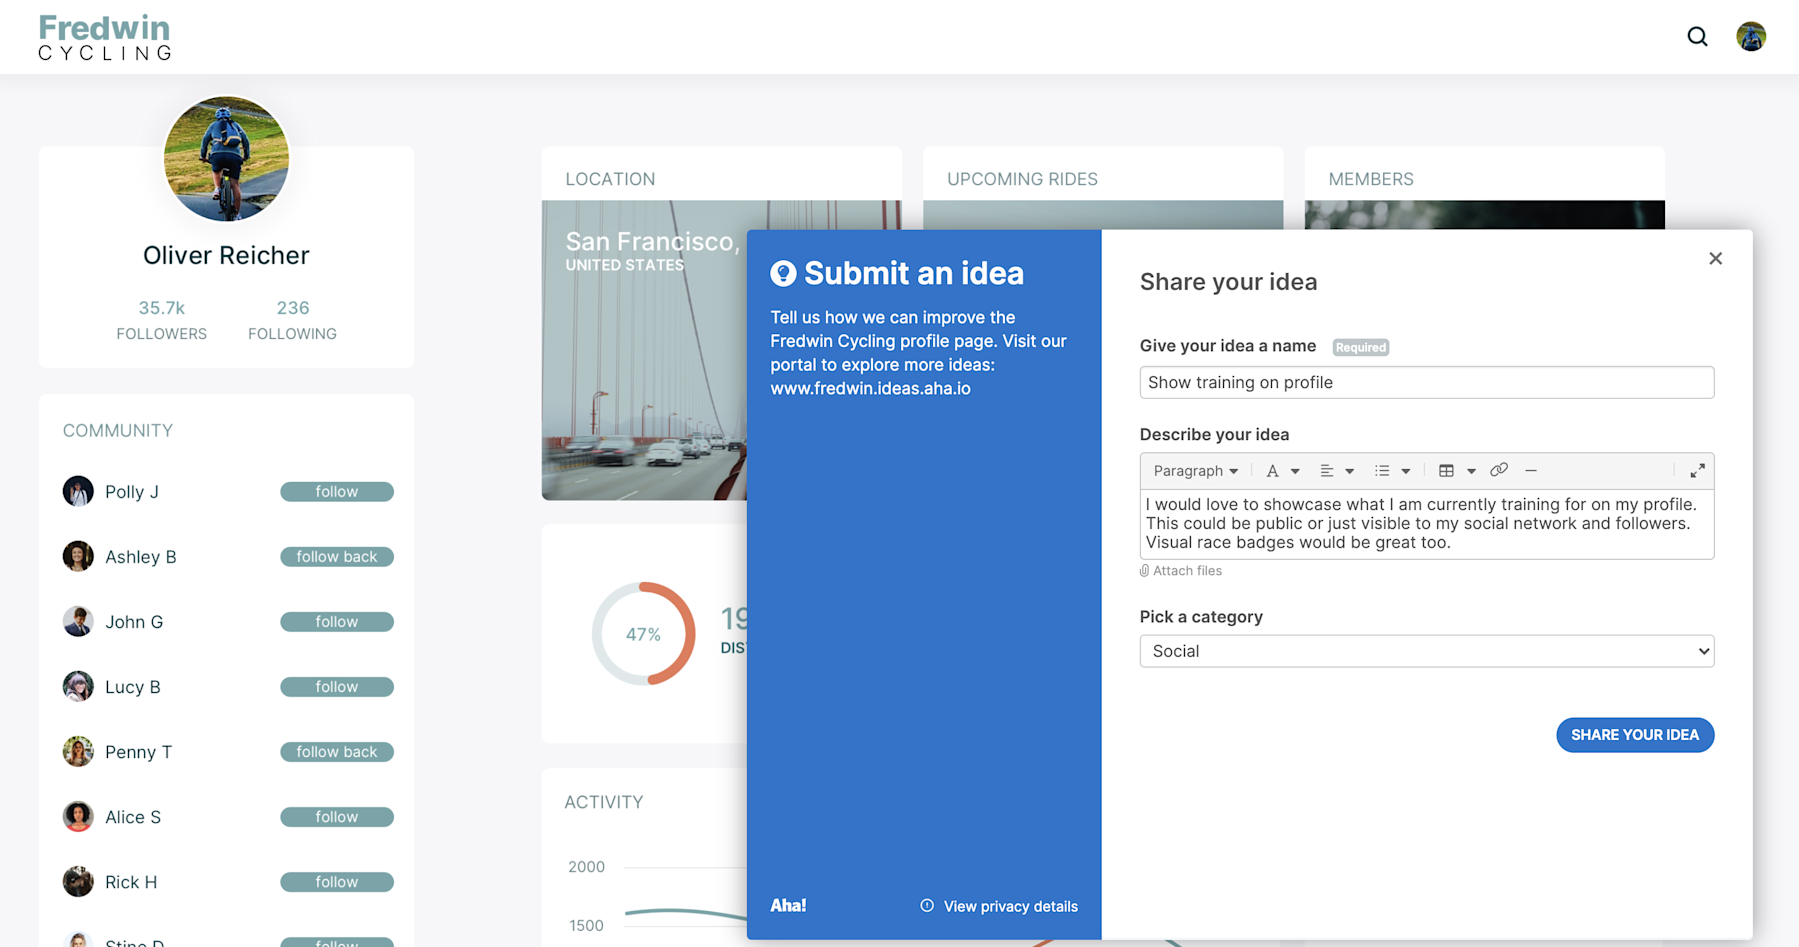Click the Attach files paperclip
This screenshot has width=1799, height=947.
coord(1144,570)
